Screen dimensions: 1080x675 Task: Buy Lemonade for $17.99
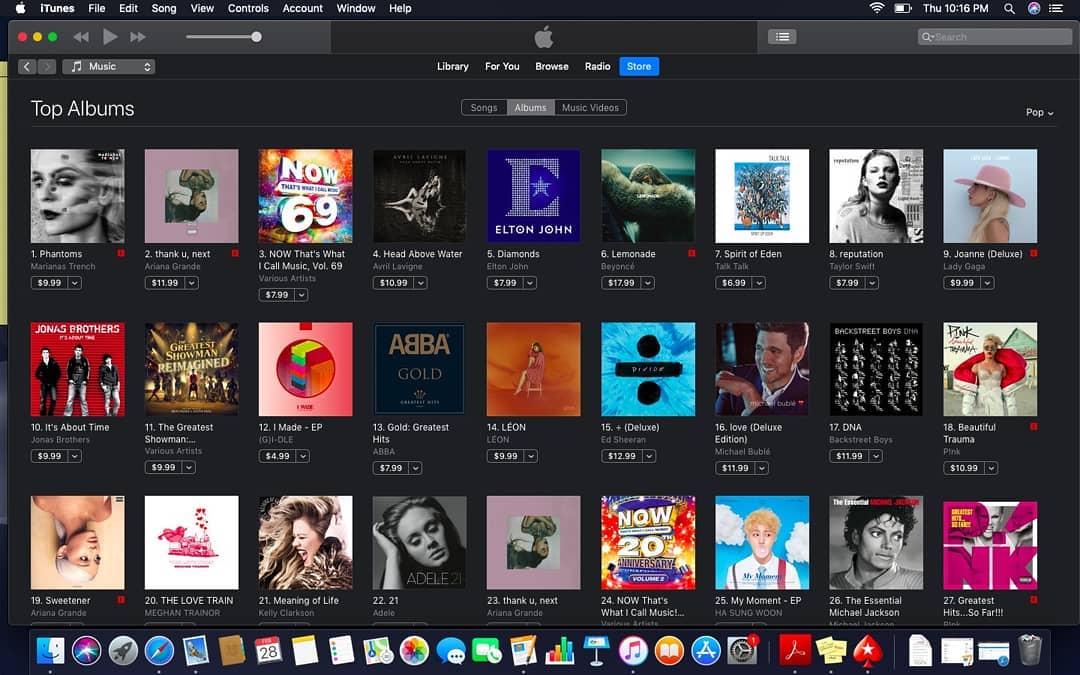(x=621, y=283)
